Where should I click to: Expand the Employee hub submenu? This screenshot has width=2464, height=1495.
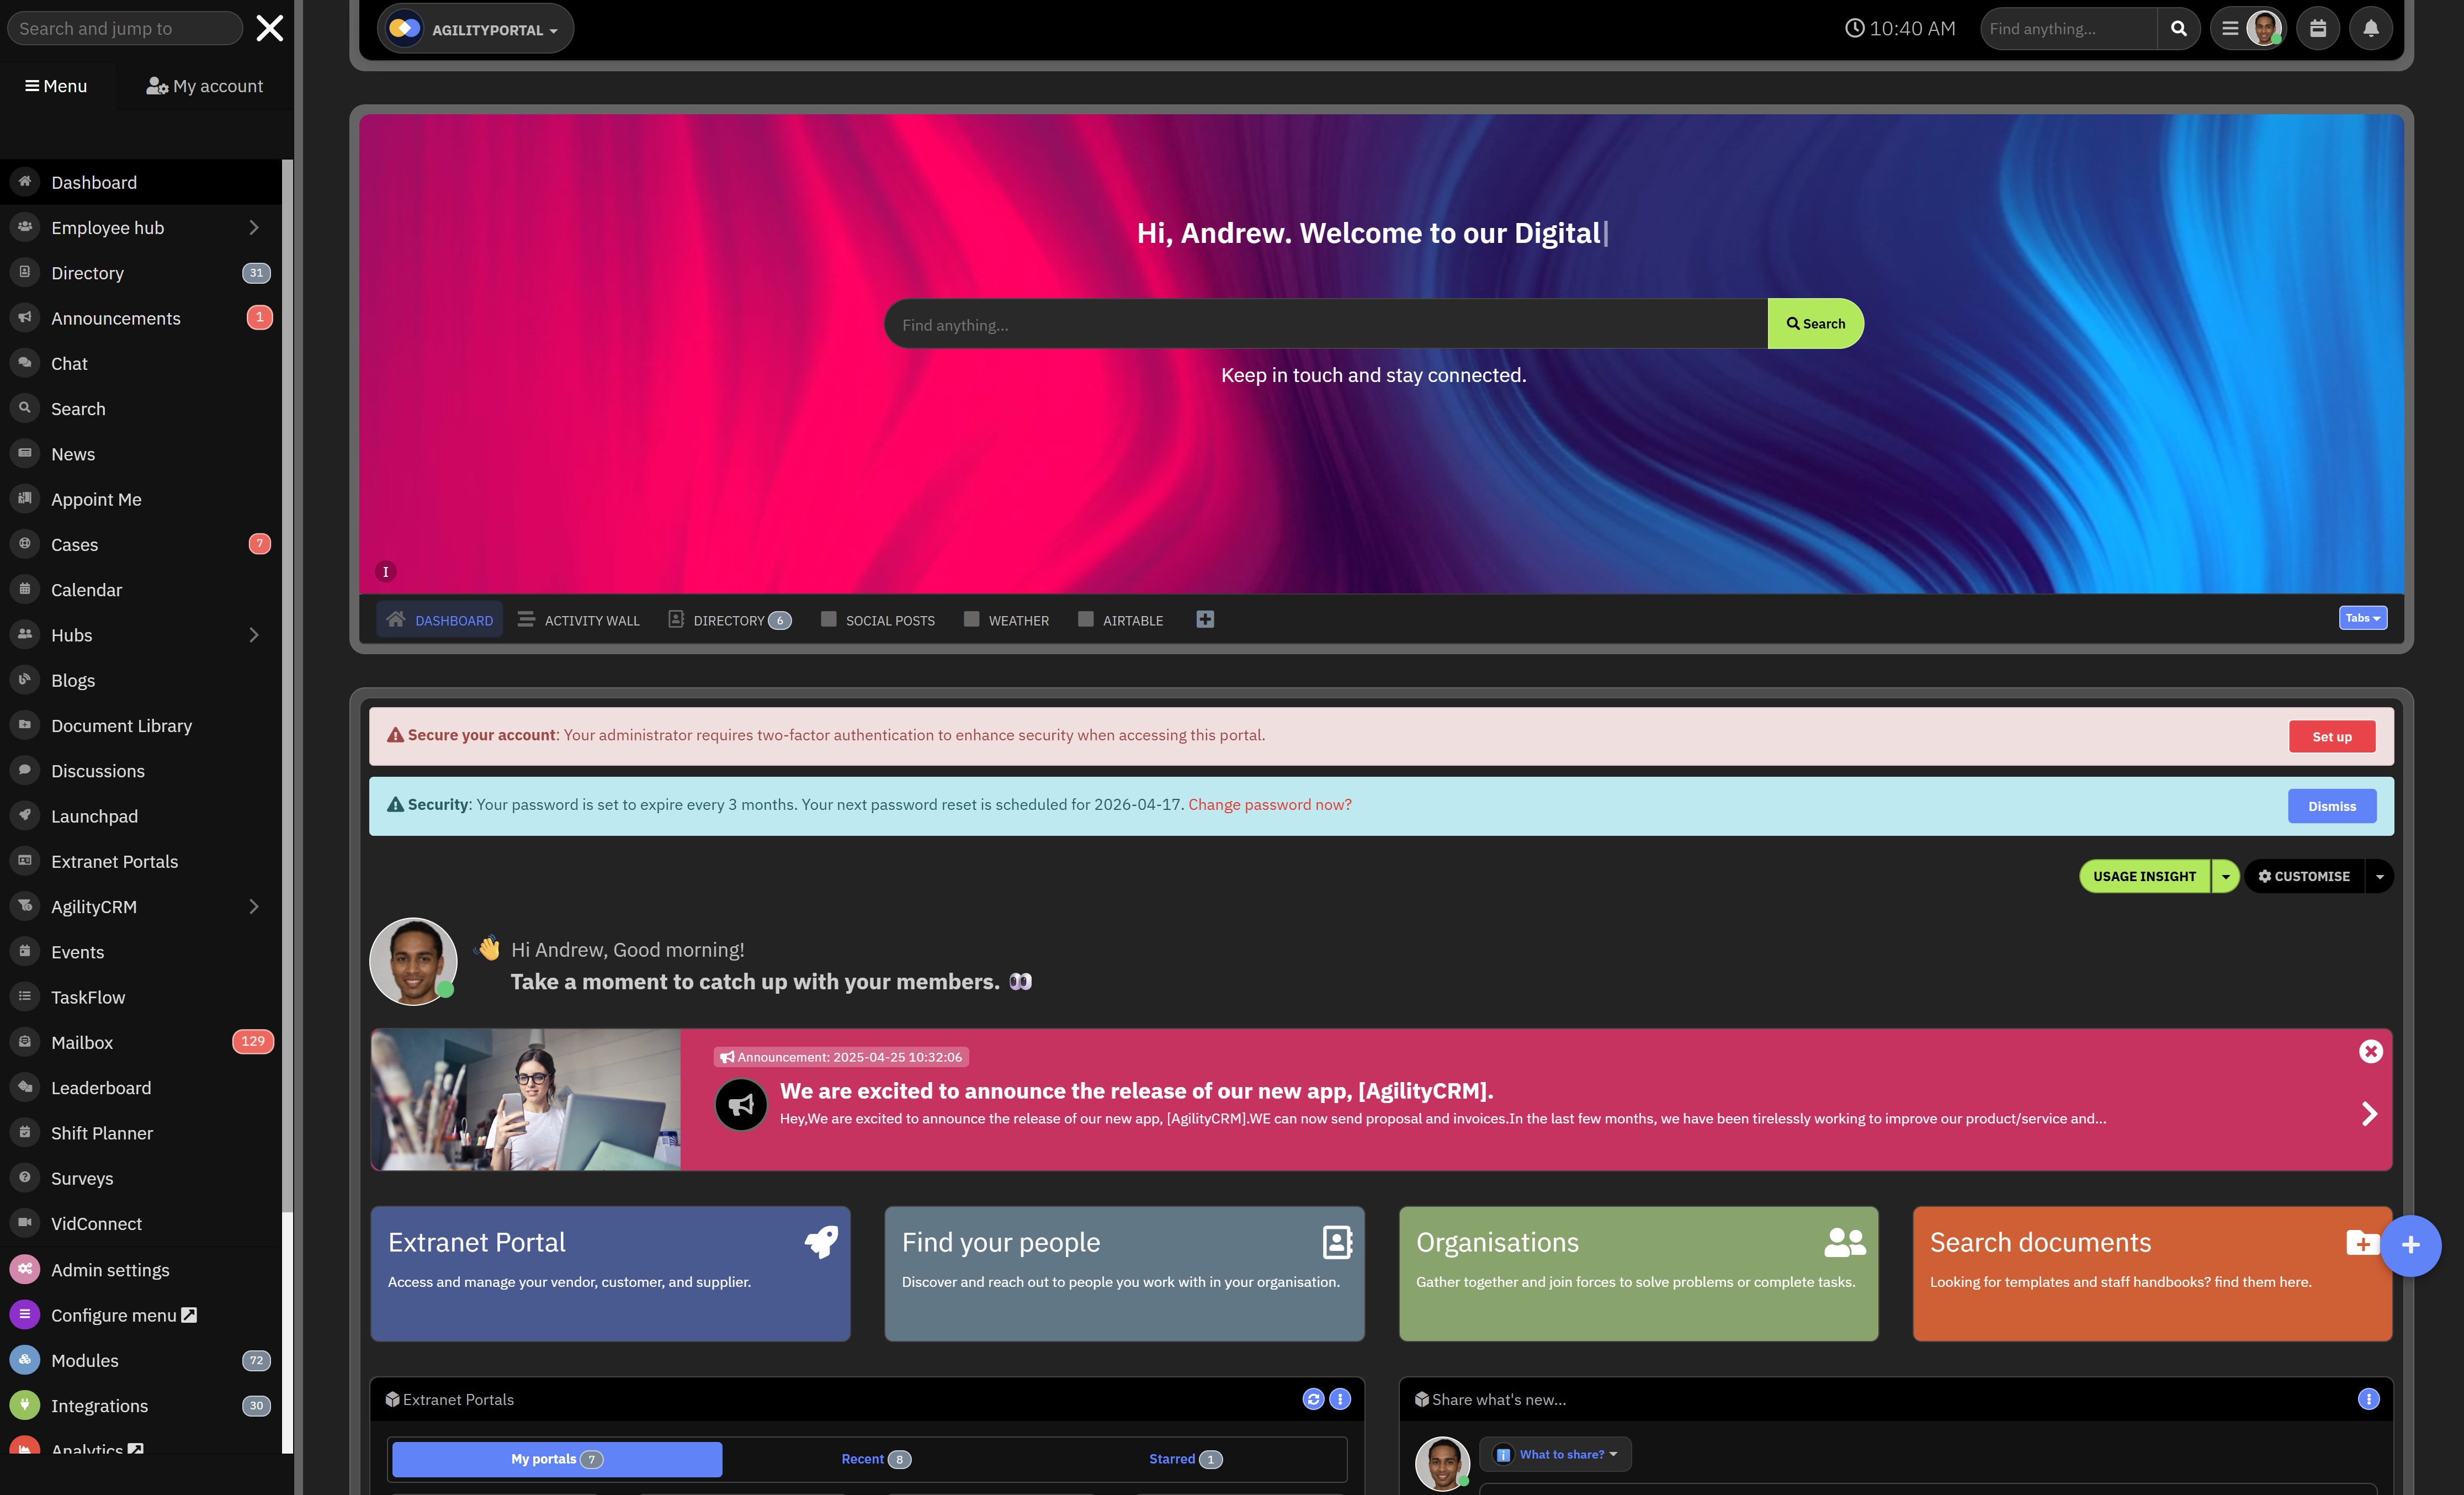tap(254, 228)
